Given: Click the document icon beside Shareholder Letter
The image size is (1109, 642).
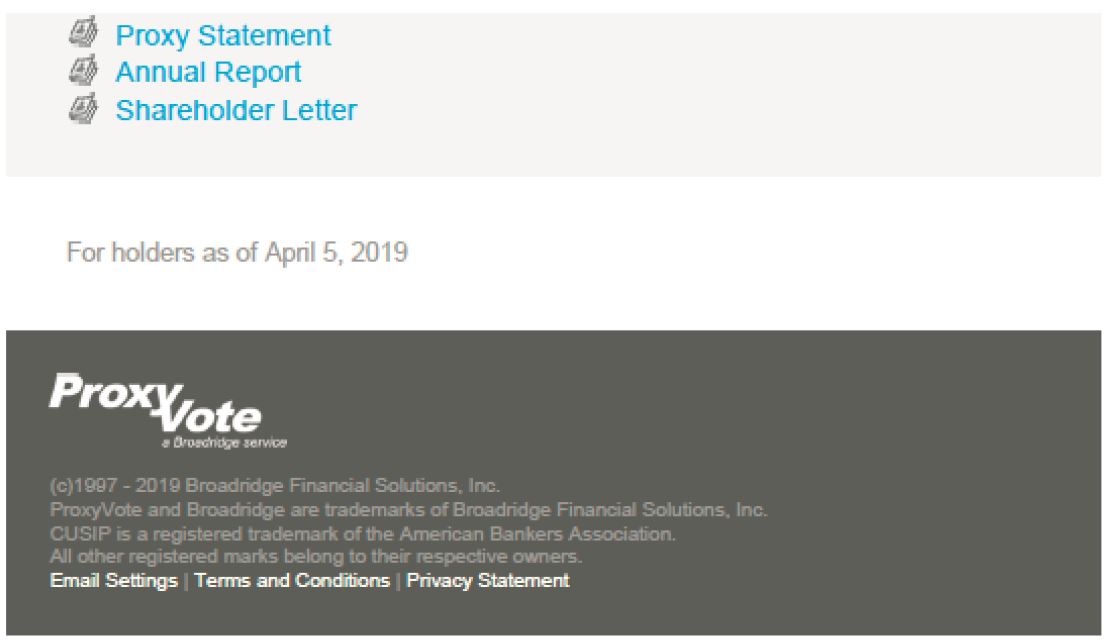Looking at the screenshot, I should pos(83,108).
